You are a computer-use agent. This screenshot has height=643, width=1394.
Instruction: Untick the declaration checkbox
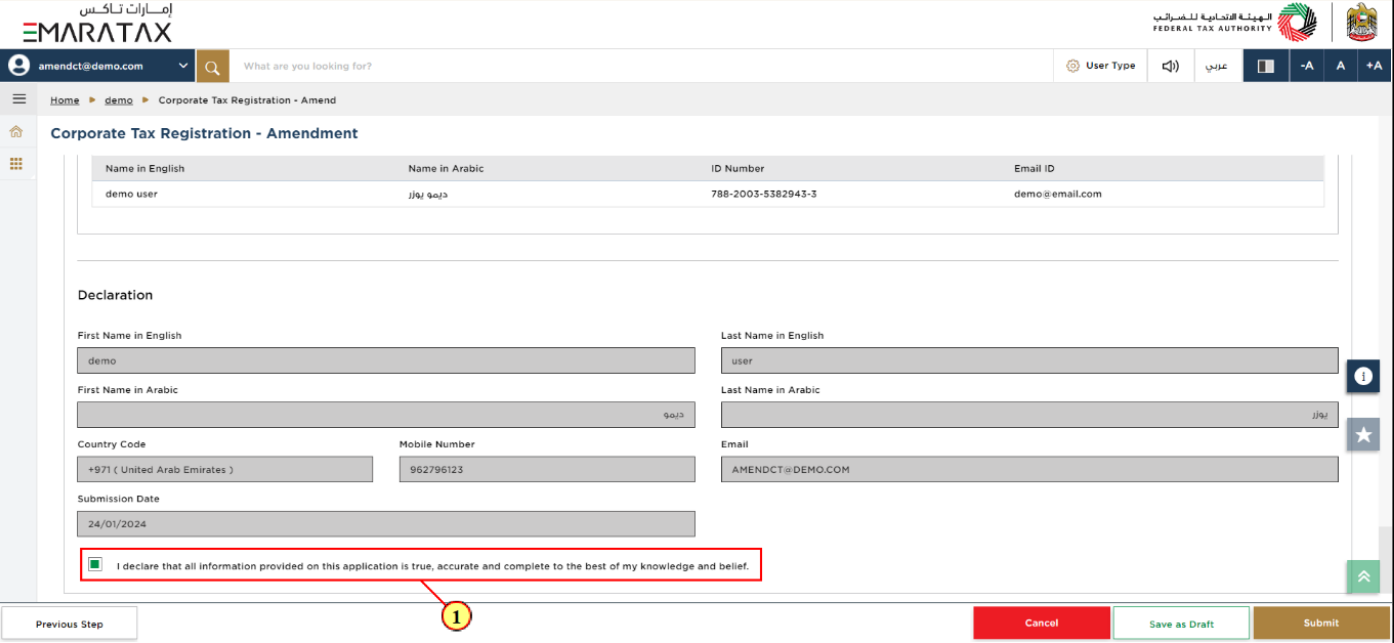(95, 565)
